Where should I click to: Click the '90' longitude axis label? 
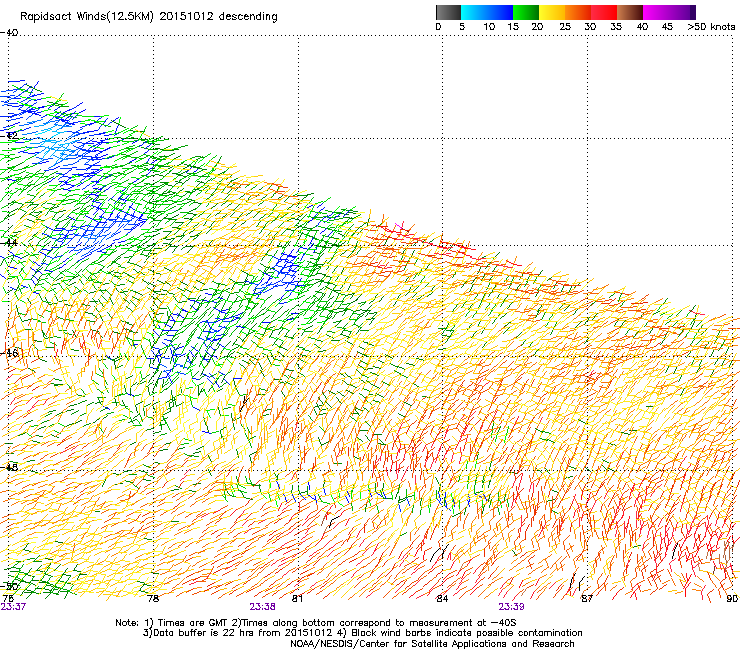(732, 599)
